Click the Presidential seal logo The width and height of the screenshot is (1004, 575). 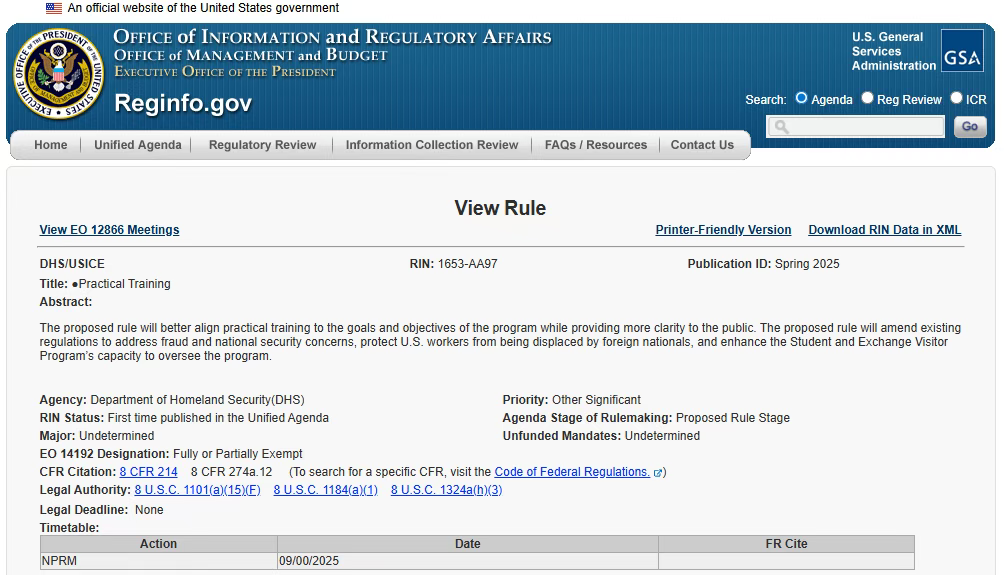58,75
